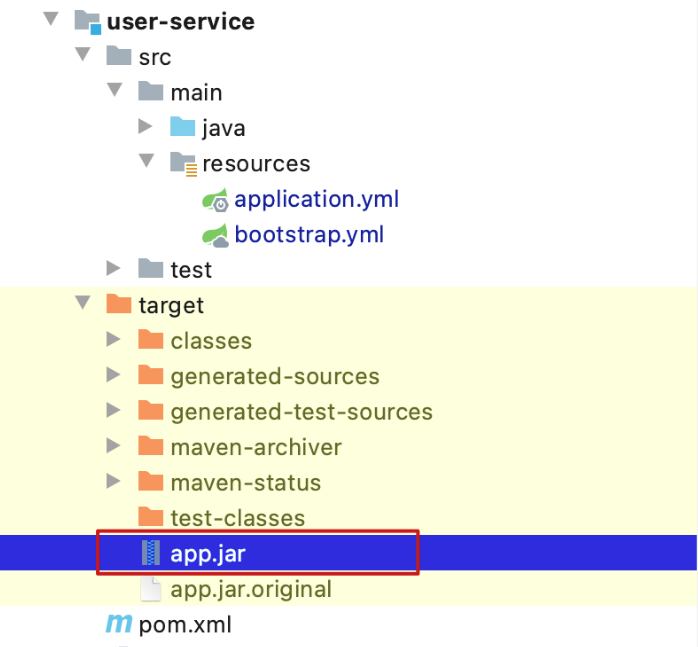Click the Spring icon beside application.yml
Viewport: 698px width, 647px height.
click(215, 199)
